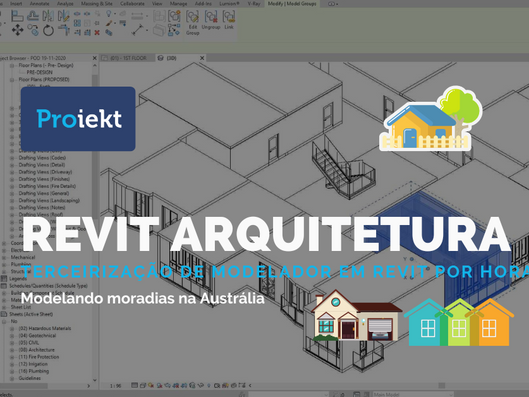Expand Drafting Views (Detail) node
The height and width of the screenshot is (397, 529).
[12, 165]
